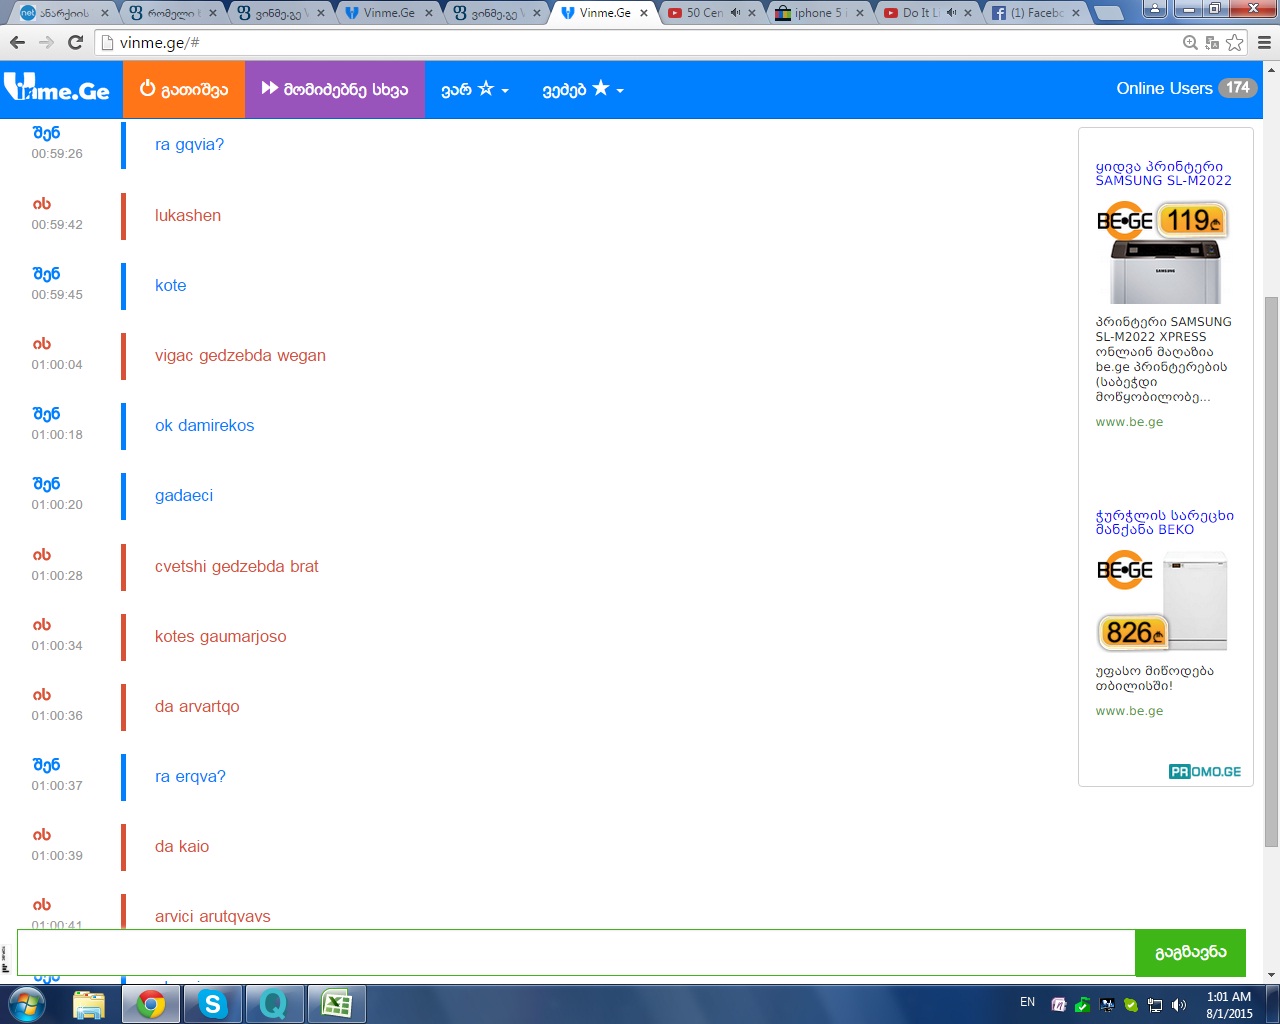The height and width of the screenshot is (1024, 1280).
Task: Click the timestamp 01:00:04
Action: (x=57, y=365)
